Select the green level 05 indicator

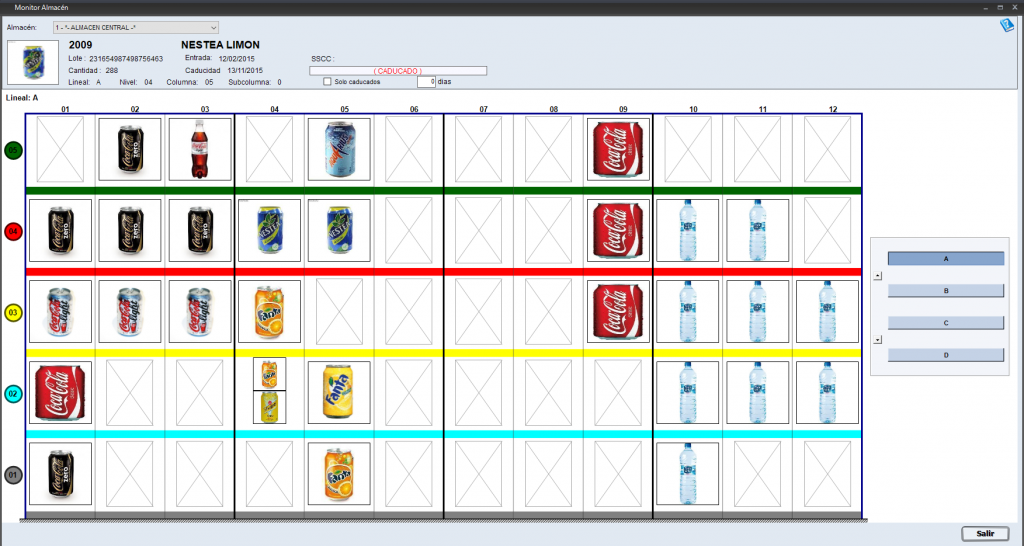coord(13,150)
